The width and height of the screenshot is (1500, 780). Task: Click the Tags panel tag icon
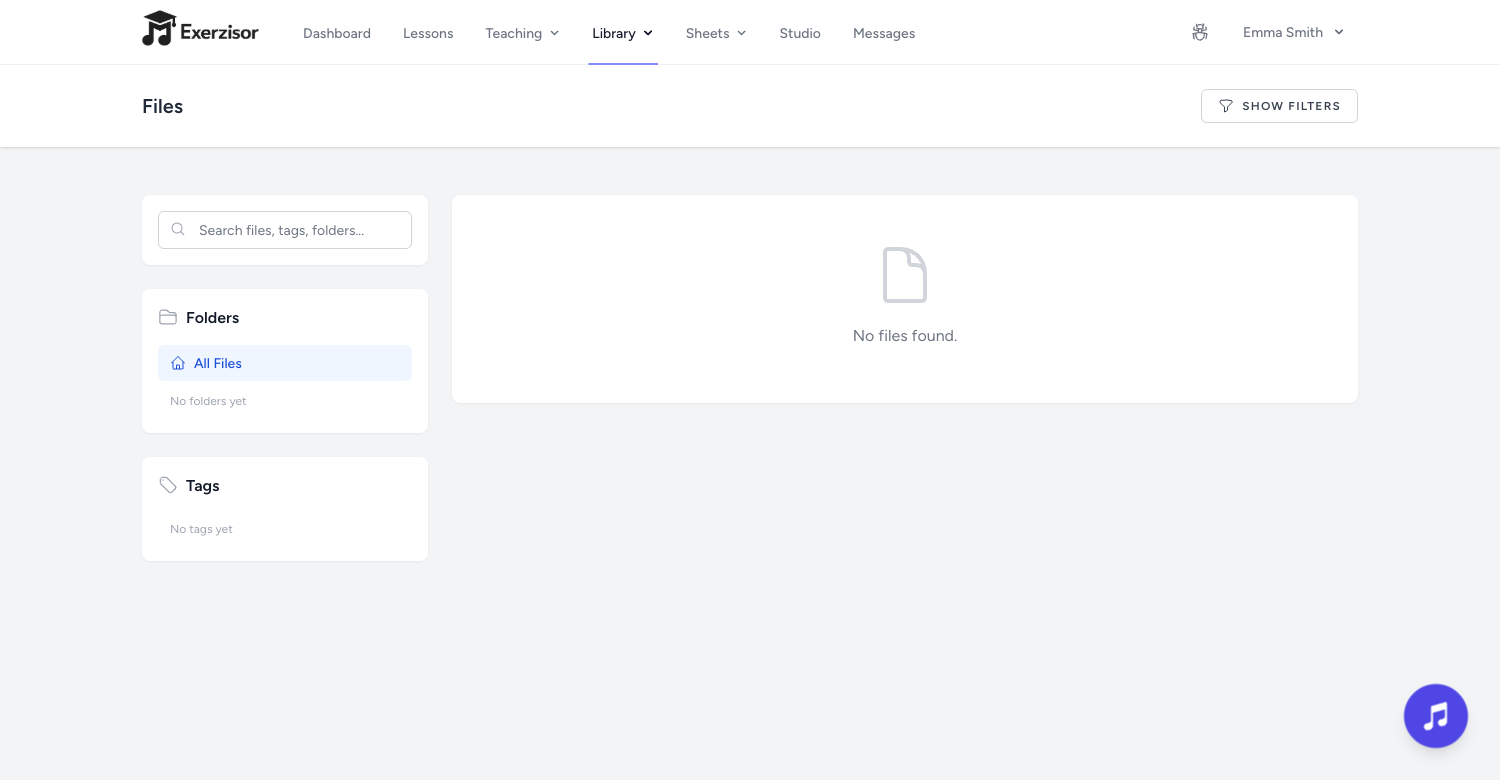click(168, 485)
